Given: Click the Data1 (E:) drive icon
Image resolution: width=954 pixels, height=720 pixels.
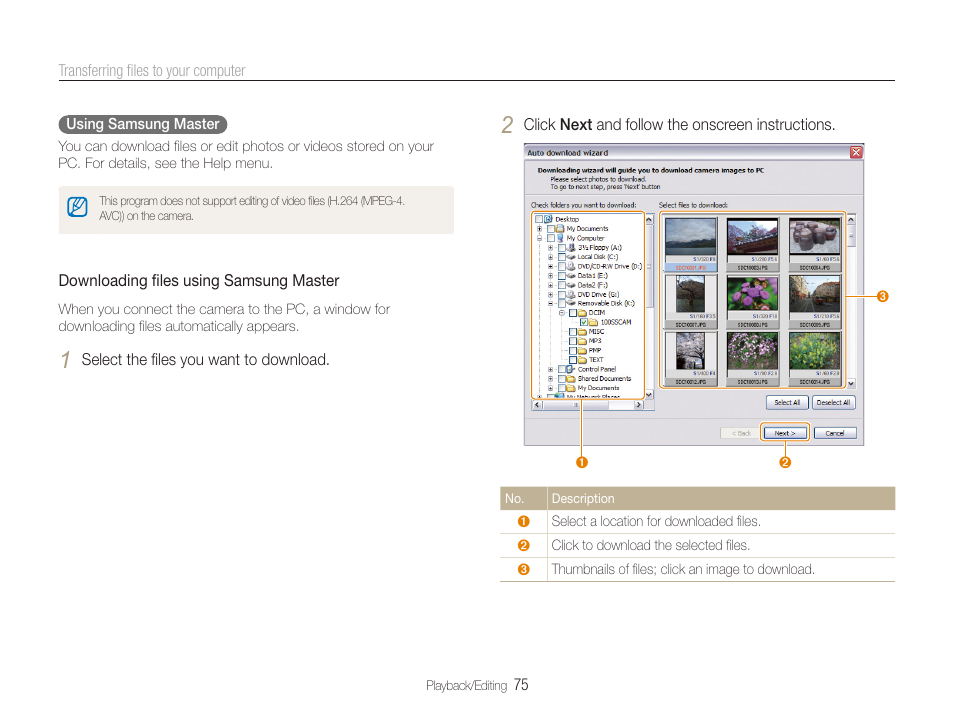Looking at the screenshot, I should pyautogui.click(x=571, y=276).
